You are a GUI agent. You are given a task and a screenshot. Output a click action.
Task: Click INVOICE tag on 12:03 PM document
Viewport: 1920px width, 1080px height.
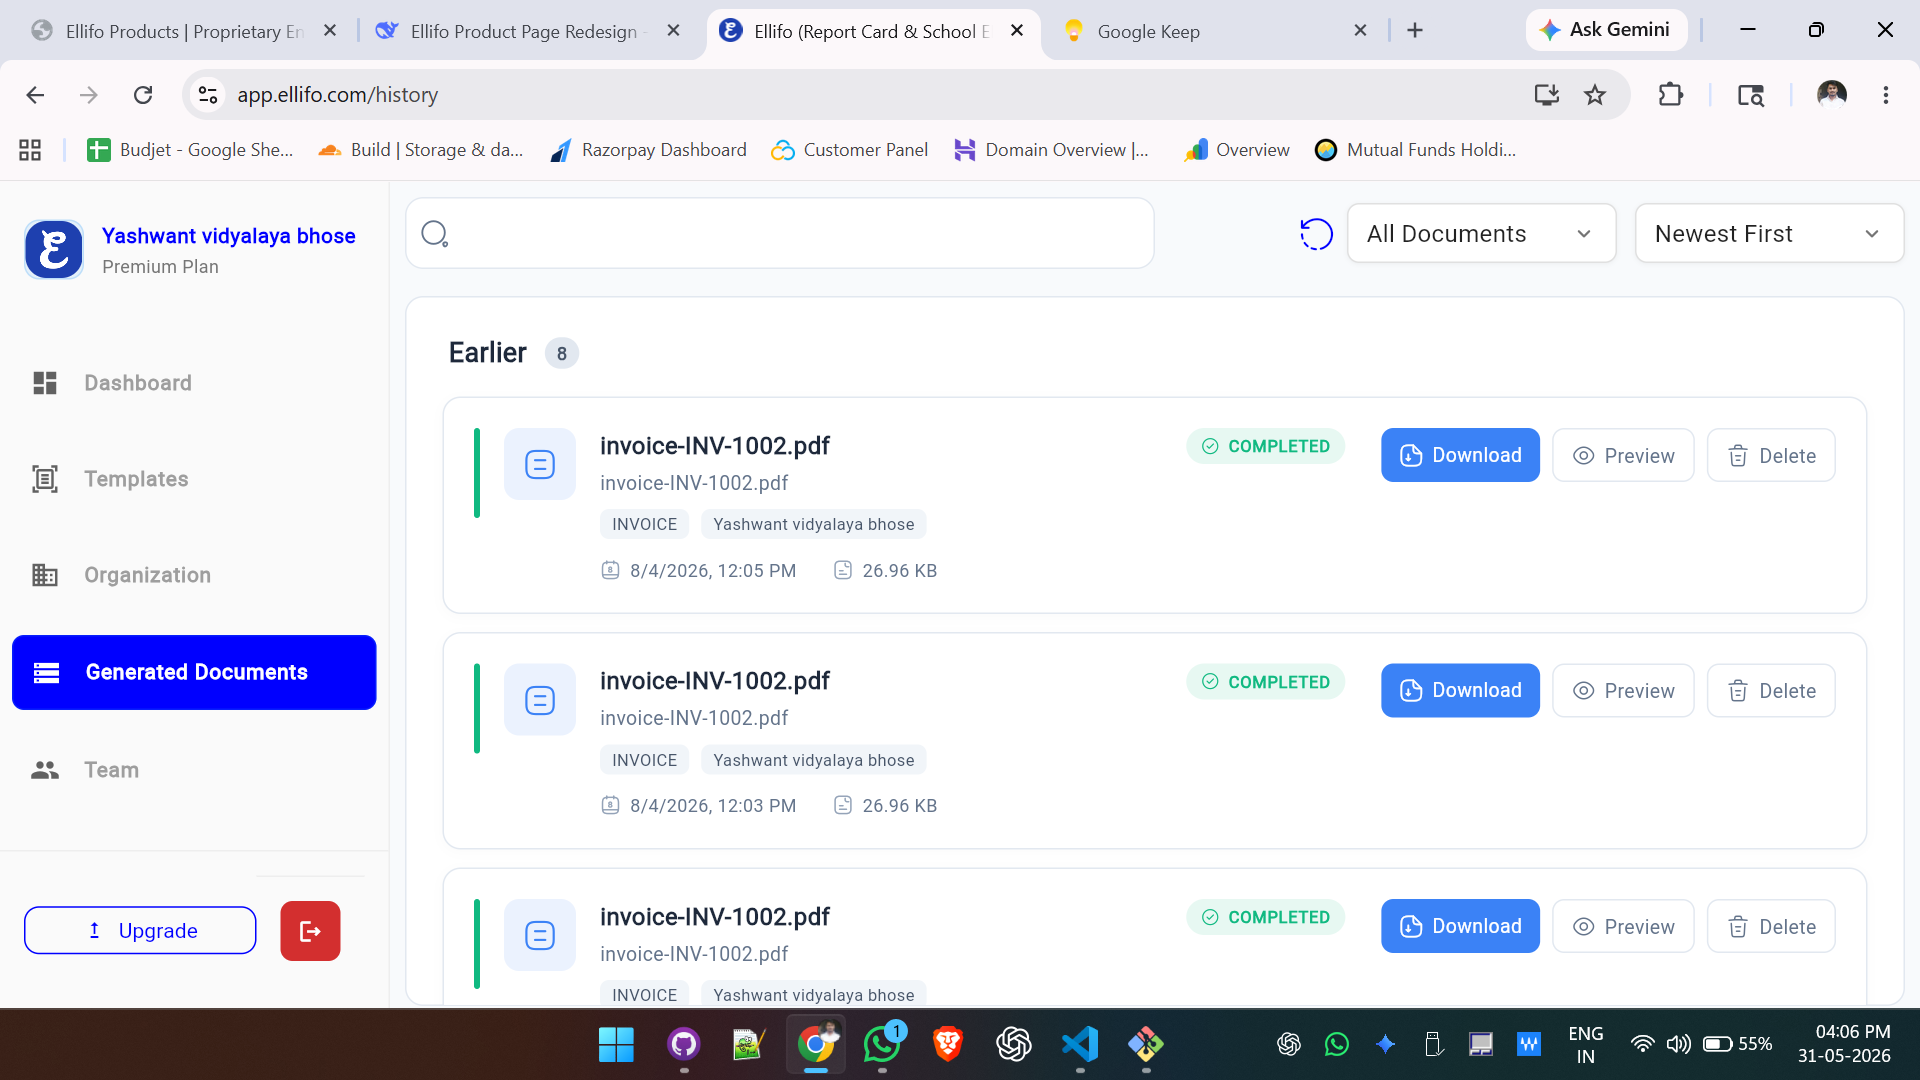644,760
